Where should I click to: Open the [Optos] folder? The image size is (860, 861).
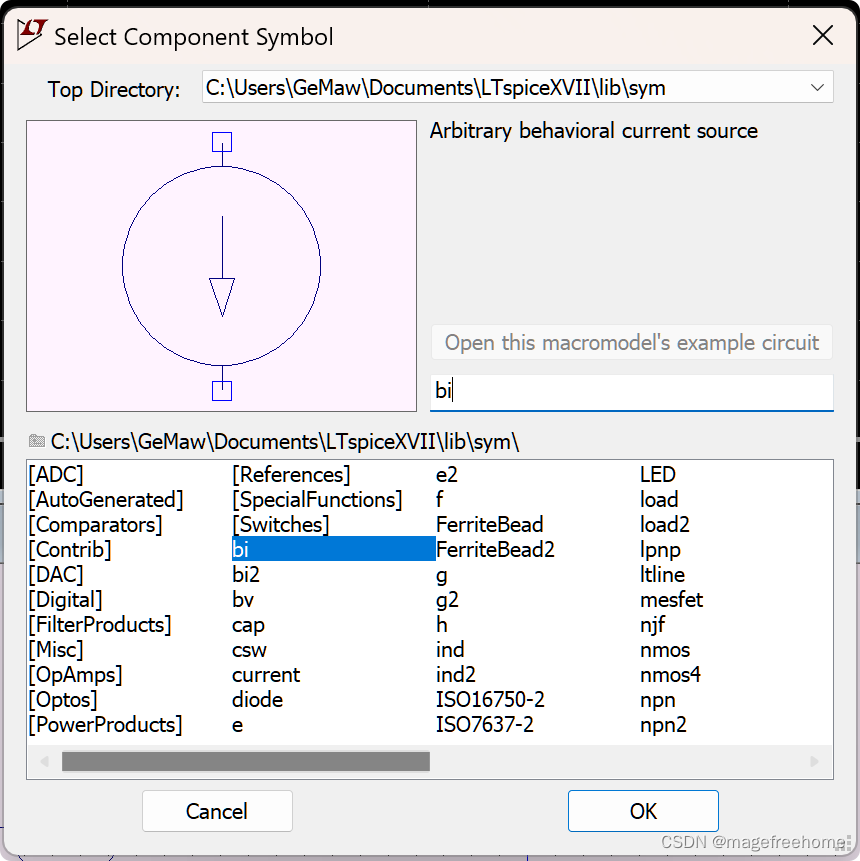pos(63,700)
